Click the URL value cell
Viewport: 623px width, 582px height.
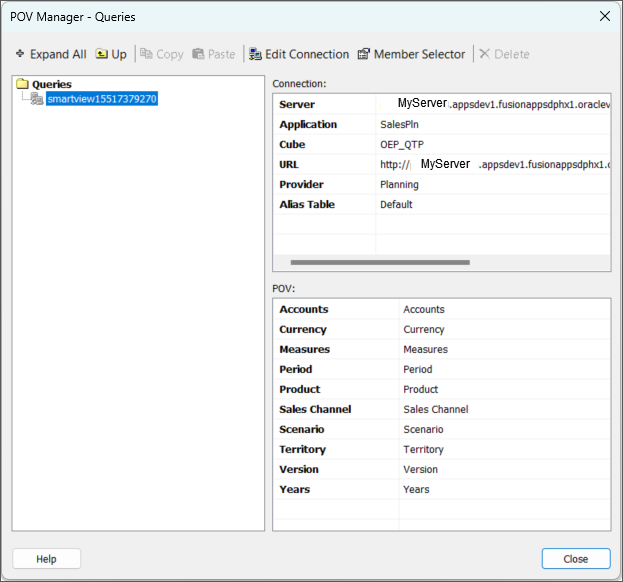[x=493, y=164]
